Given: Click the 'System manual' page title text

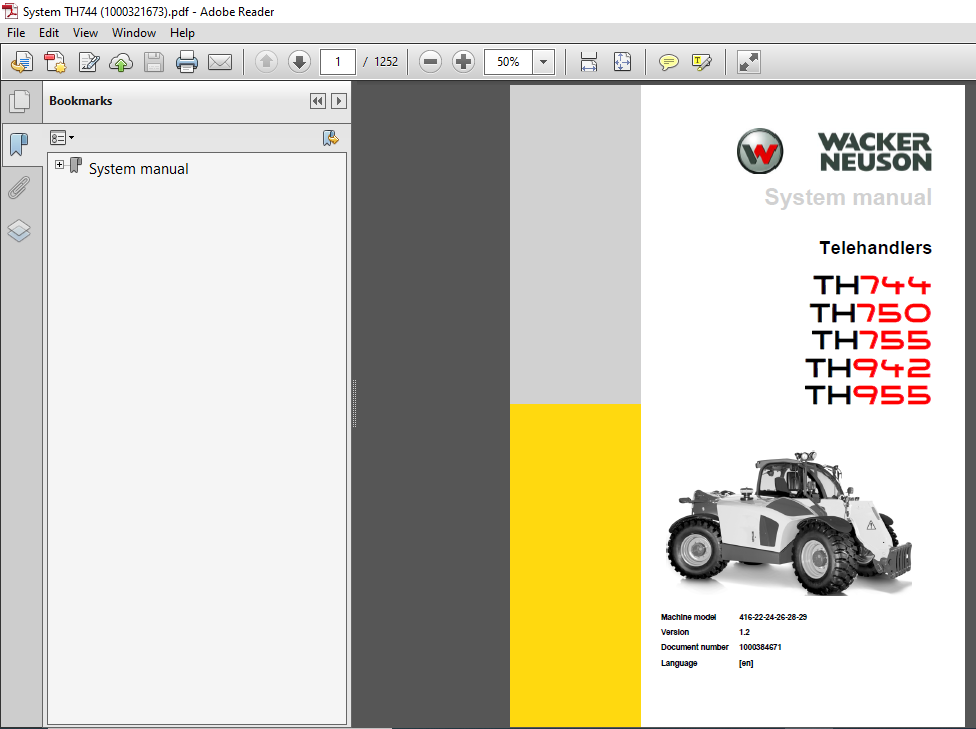Looking at the screenshot, I should tap(848, 197).
